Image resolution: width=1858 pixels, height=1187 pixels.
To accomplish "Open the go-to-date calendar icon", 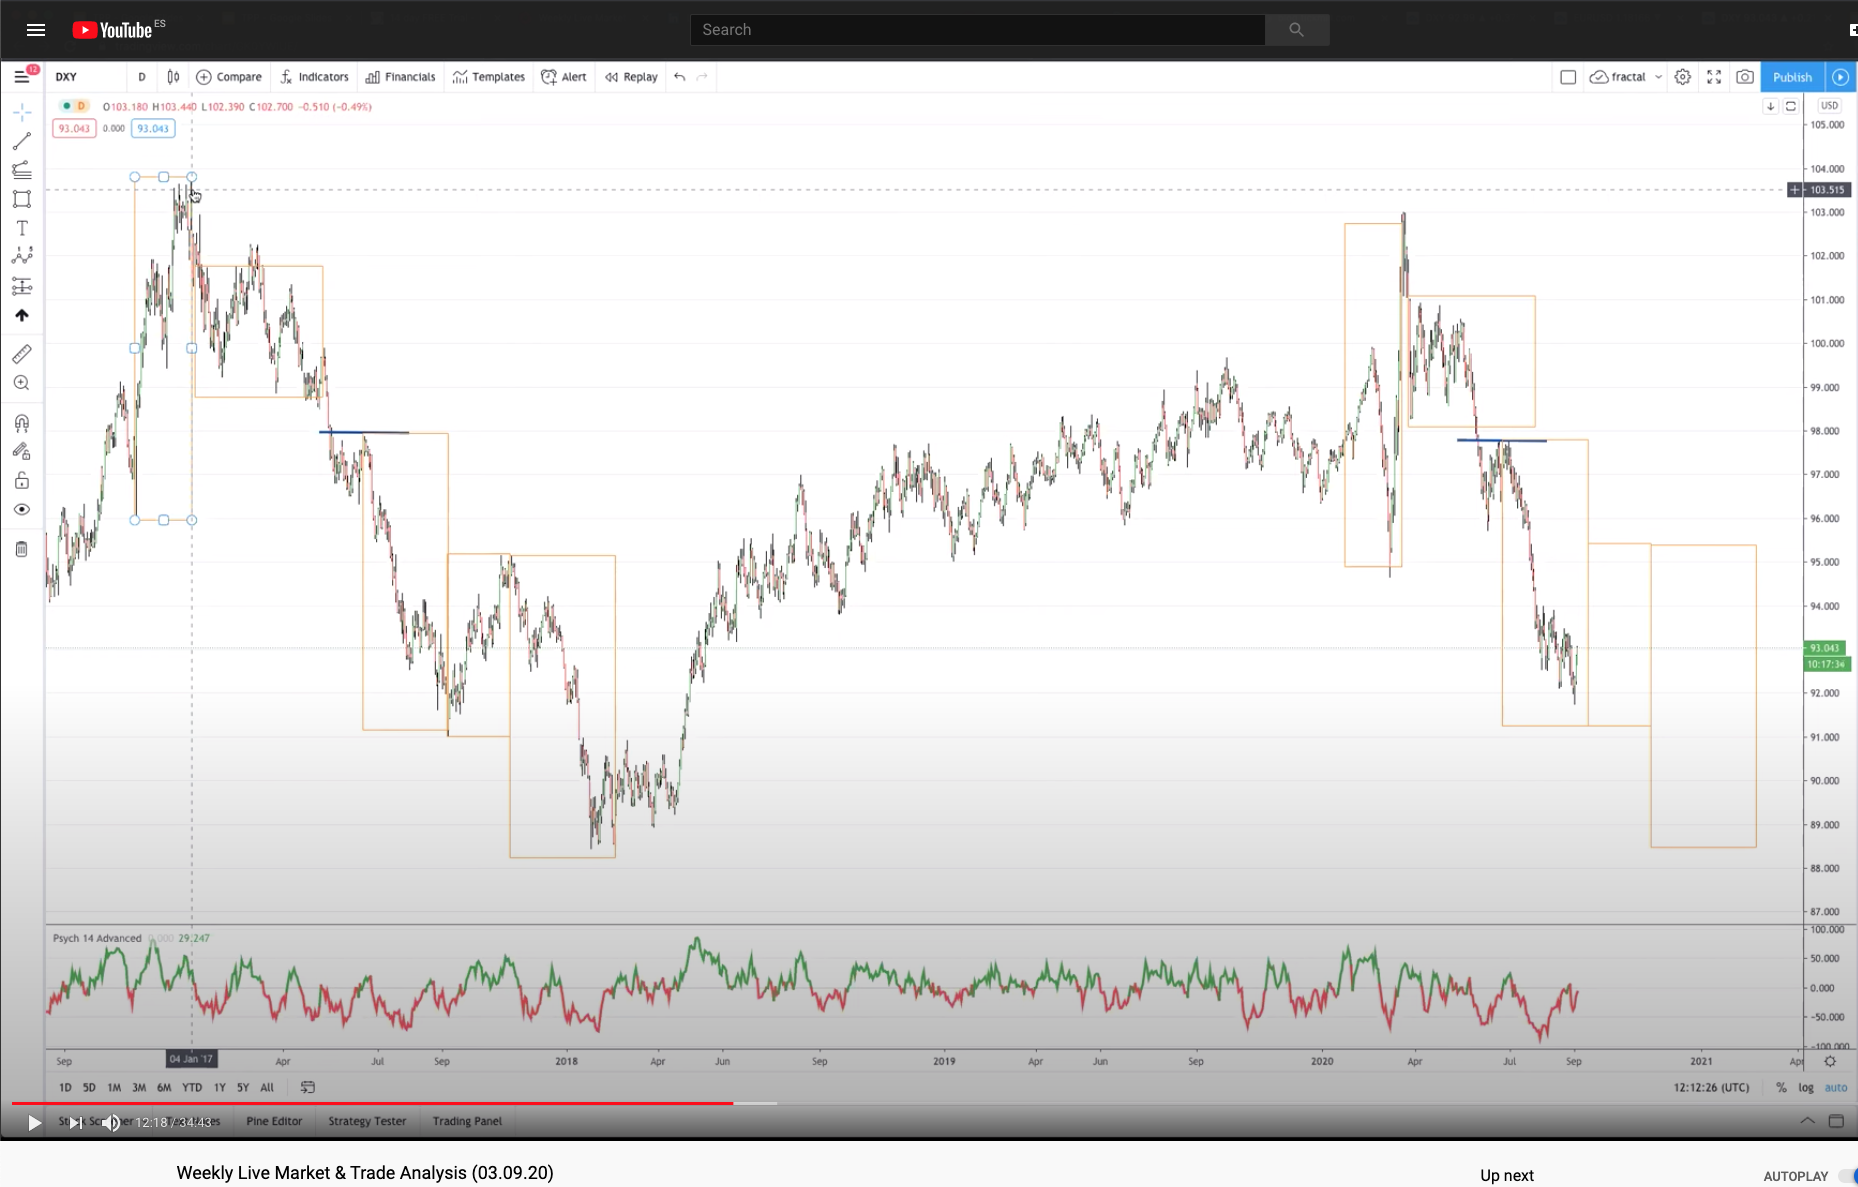I will [308, 1087].
